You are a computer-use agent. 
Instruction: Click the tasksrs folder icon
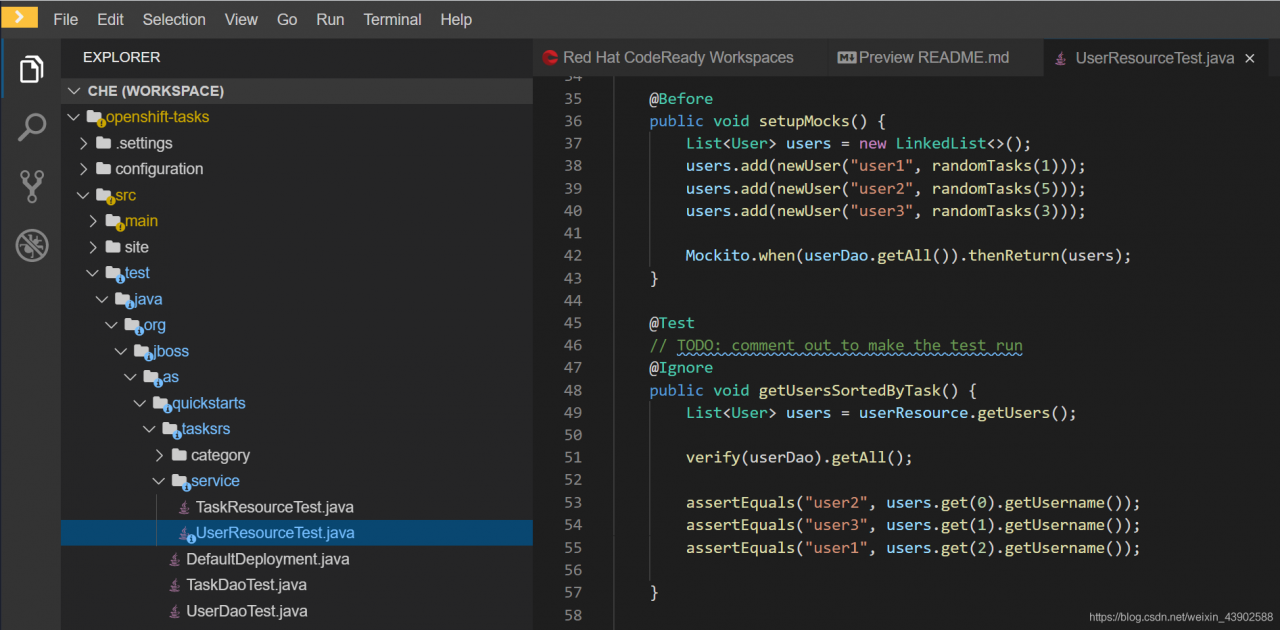click(172, 429)
